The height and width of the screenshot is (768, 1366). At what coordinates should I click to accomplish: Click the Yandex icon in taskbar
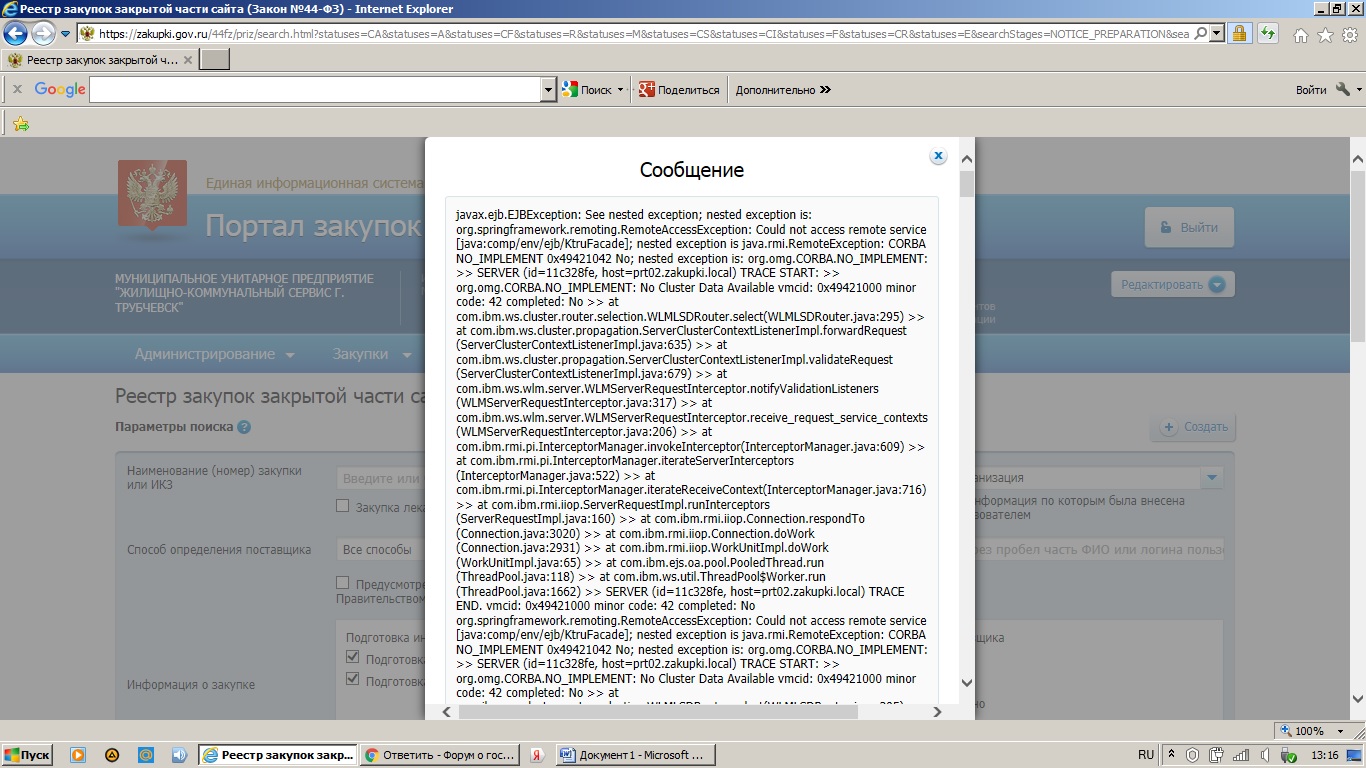point(537,755)
